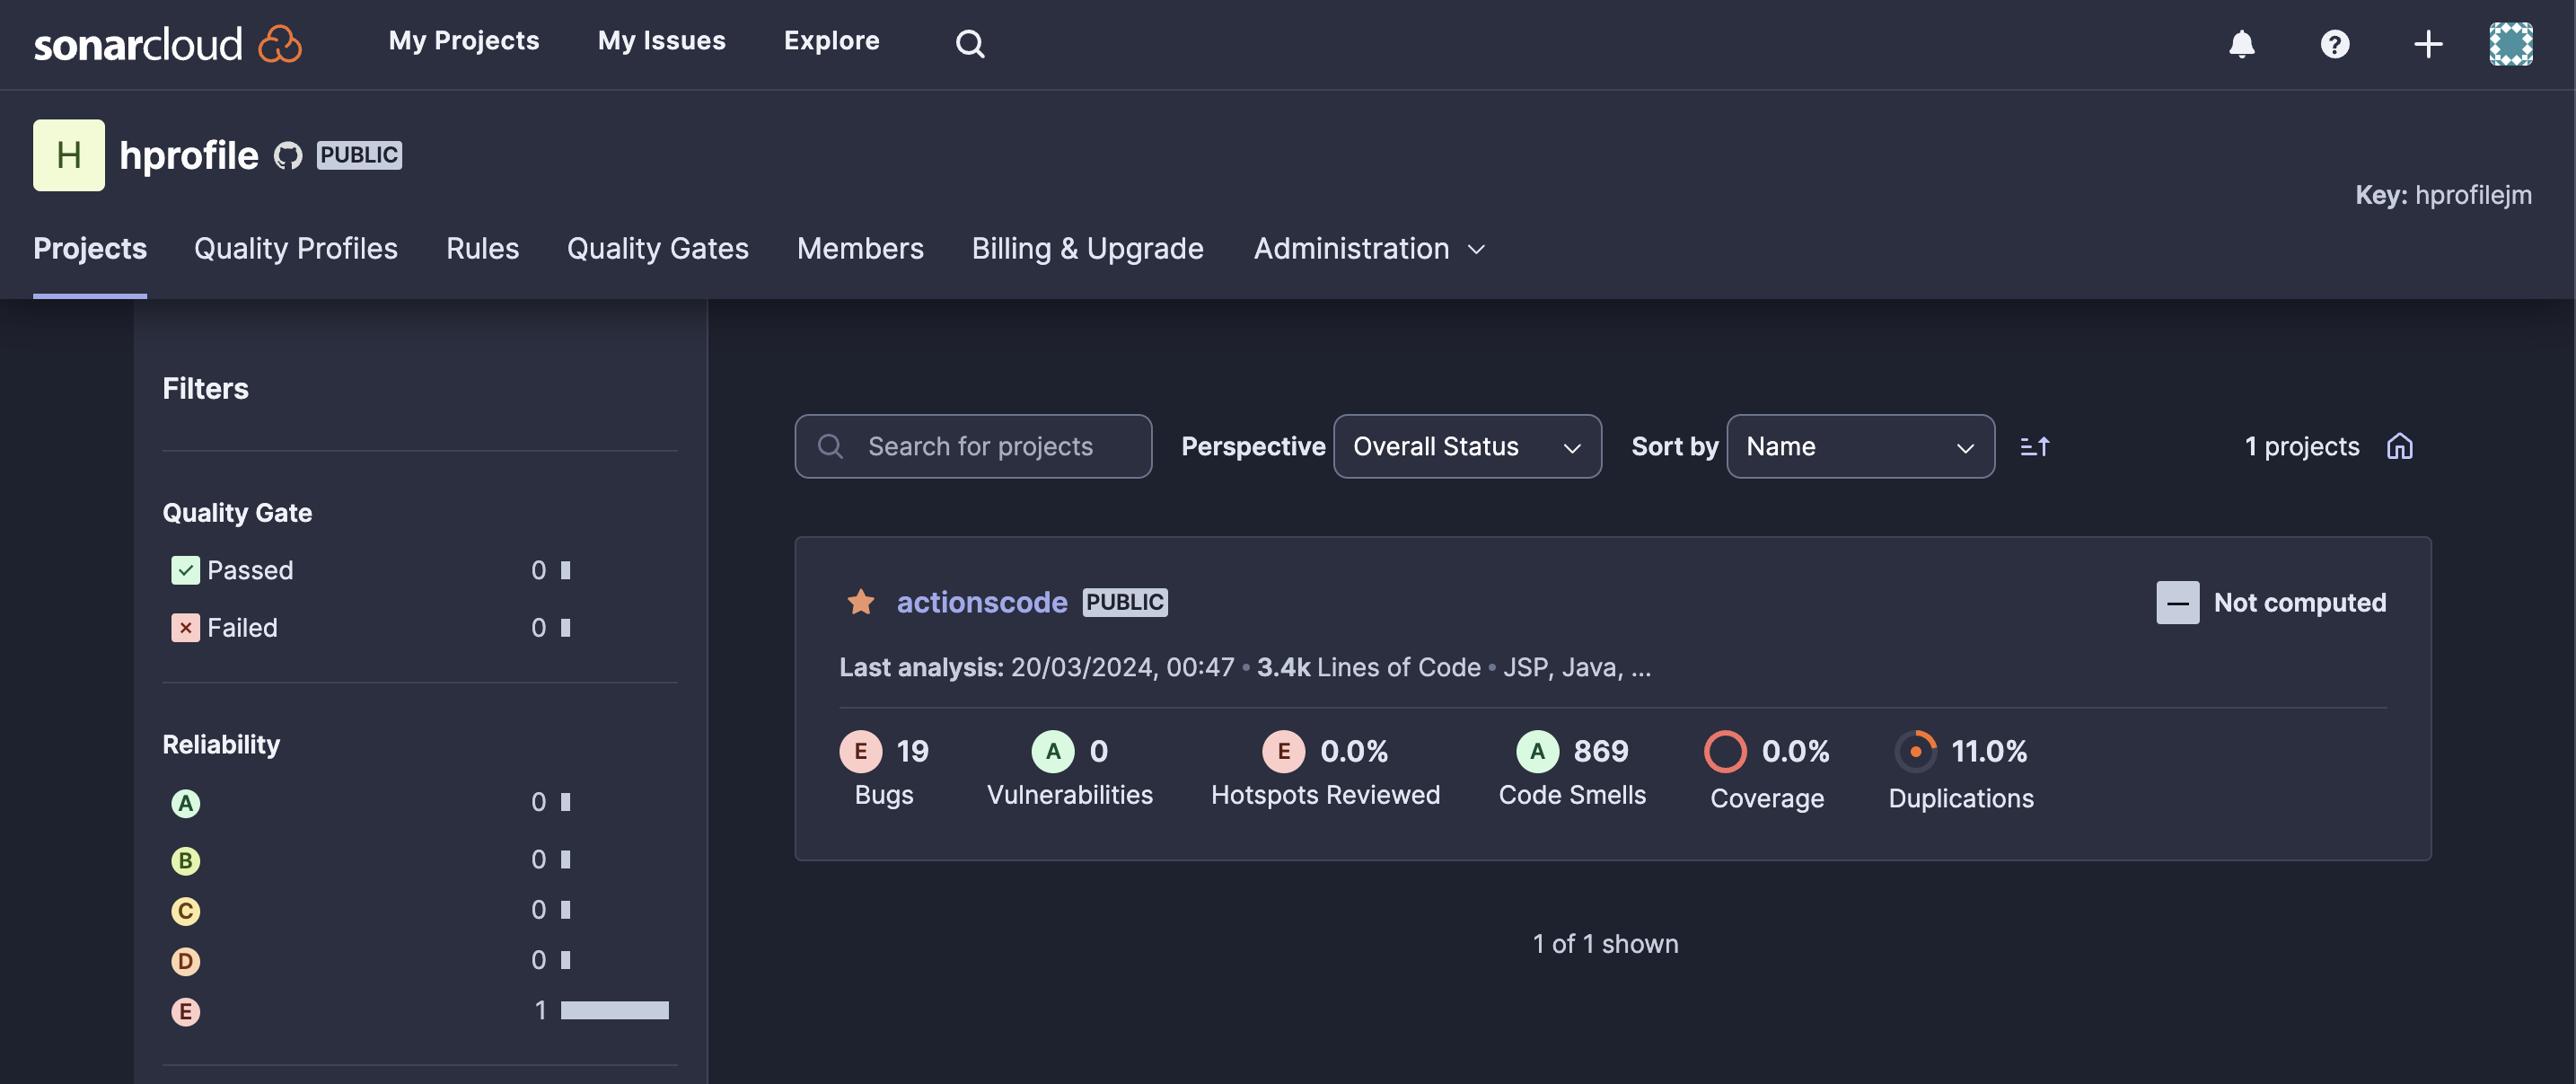
Task: Open the notifications bell
Action: [2241, 43]
